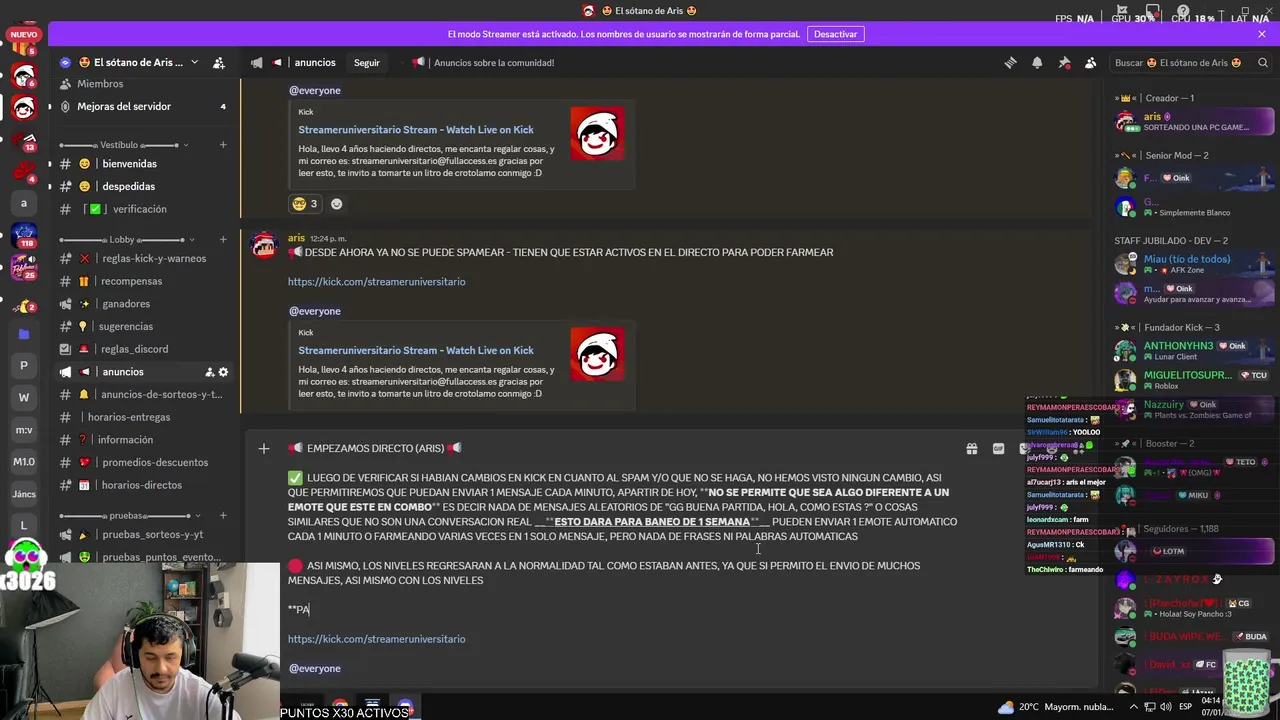Open GIF picker icon in message box
This screenshot has width=1280, height=720.
tap(998, 449)
